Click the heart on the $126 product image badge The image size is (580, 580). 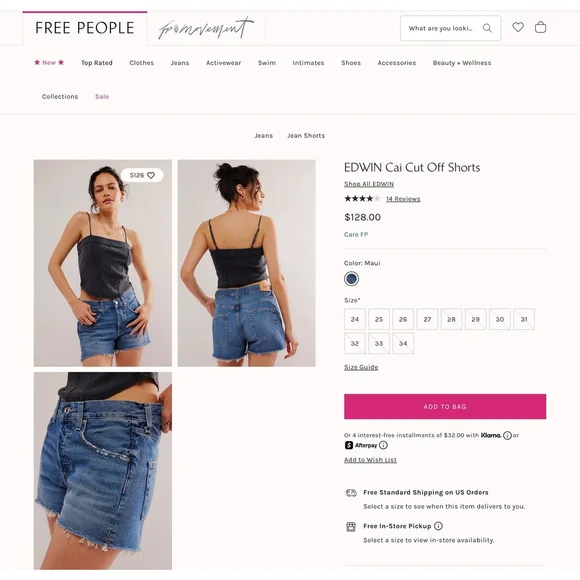coord(151,175)
